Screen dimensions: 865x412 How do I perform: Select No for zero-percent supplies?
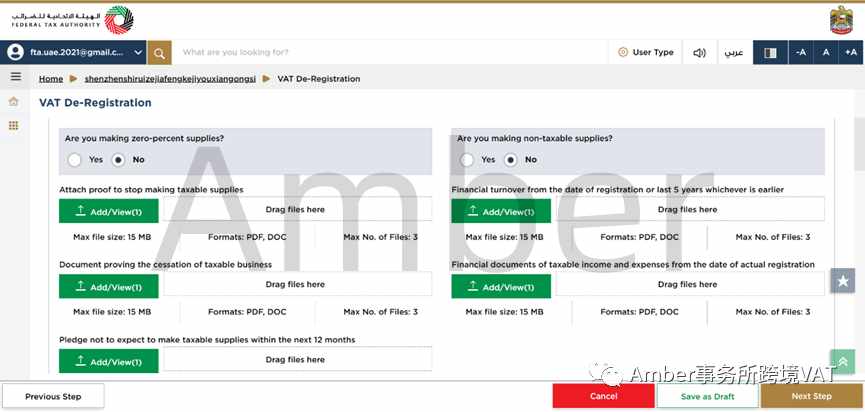tap(118, 160)
